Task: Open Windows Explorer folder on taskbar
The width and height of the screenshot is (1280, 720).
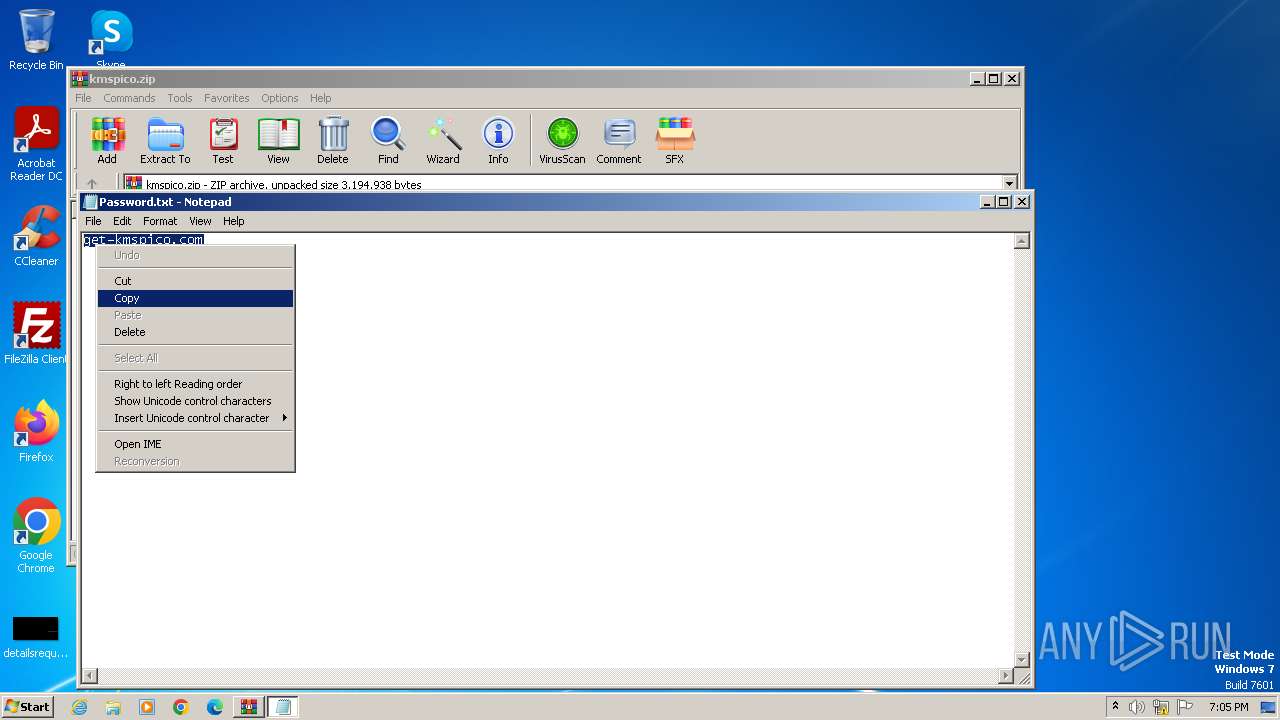Action: pyautogui.click(x=113, y=707)
